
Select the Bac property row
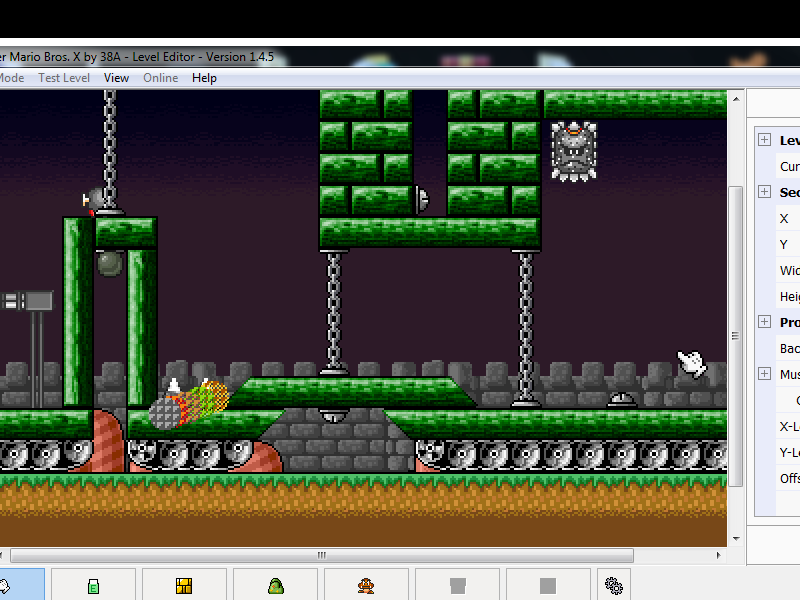[788, 348]
